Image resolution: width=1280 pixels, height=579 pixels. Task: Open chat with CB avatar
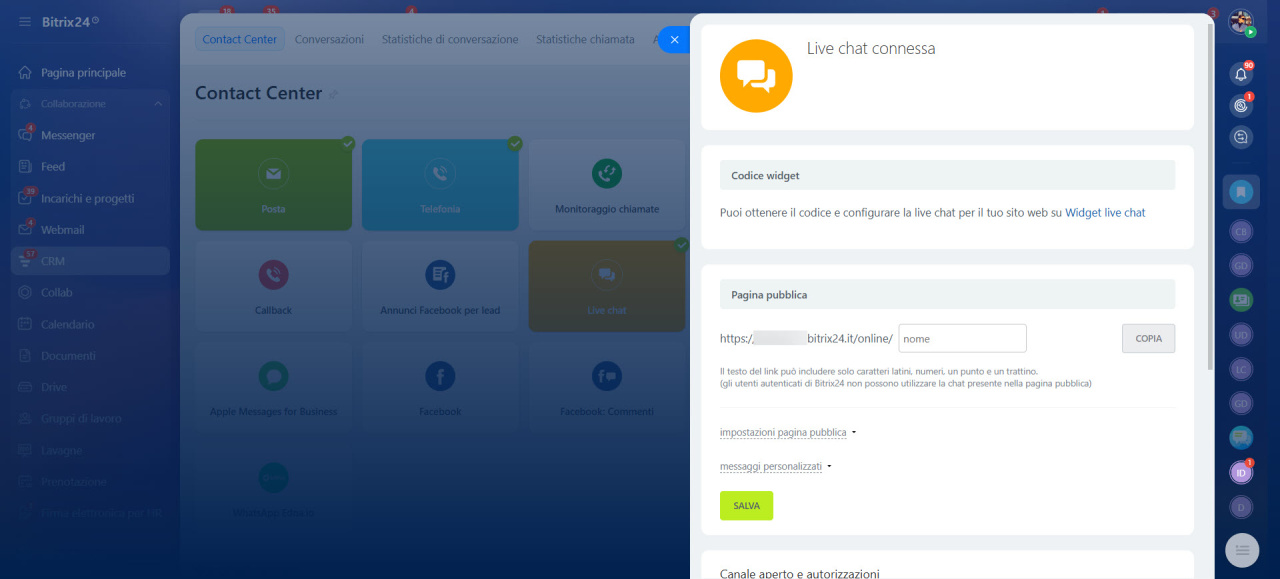1241,231
